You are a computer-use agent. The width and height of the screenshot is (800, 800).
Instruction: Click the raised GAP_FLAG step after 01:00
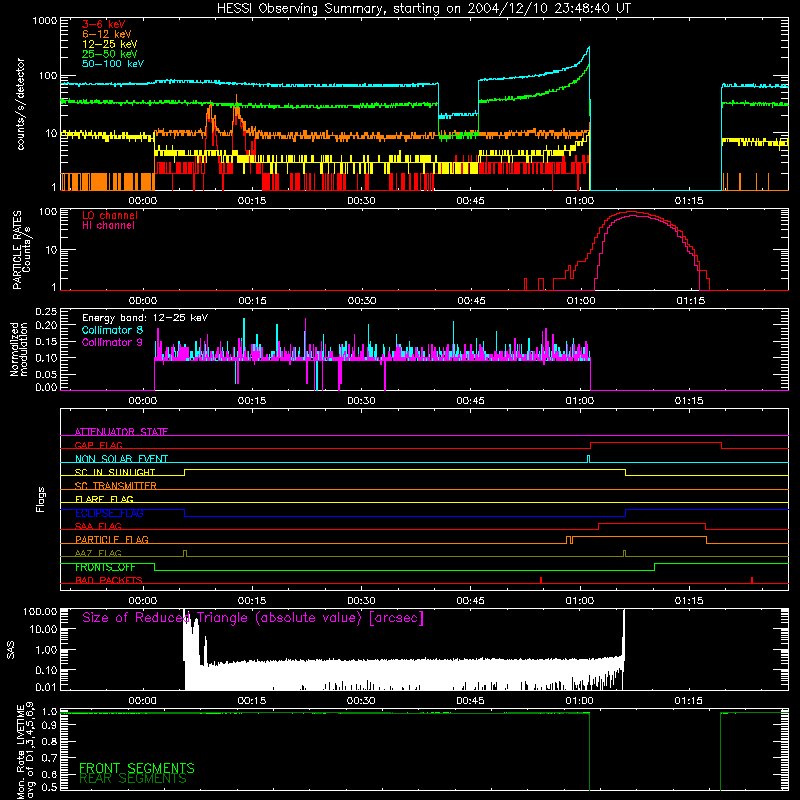coord(656,443)
